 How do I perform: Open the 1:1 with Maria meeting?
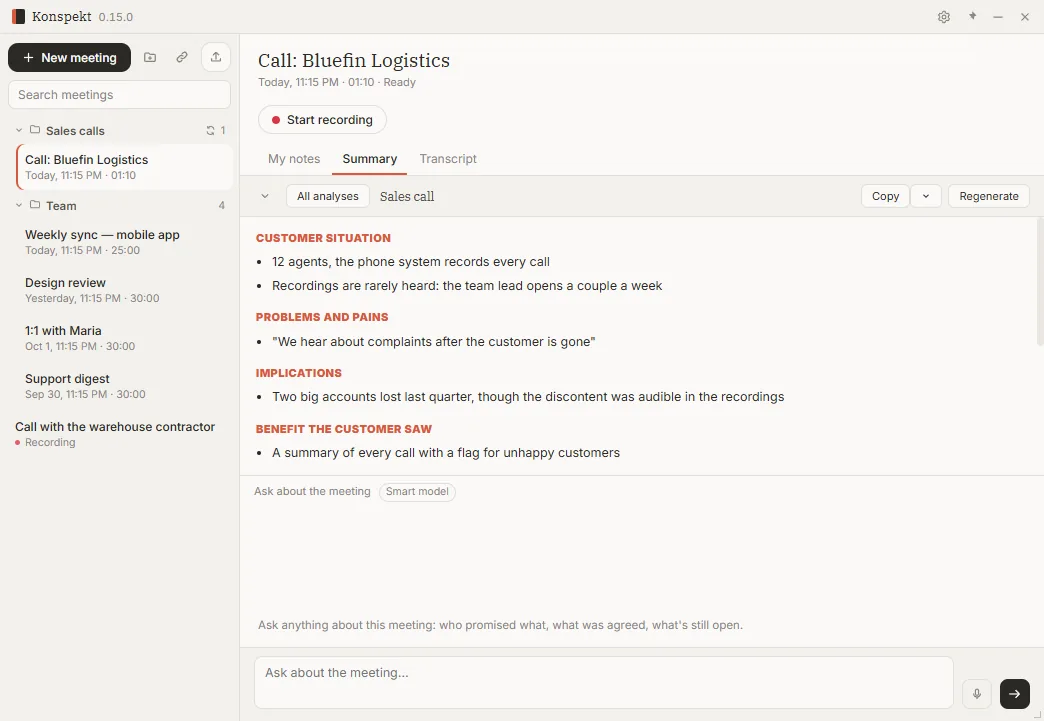(125, 338)
